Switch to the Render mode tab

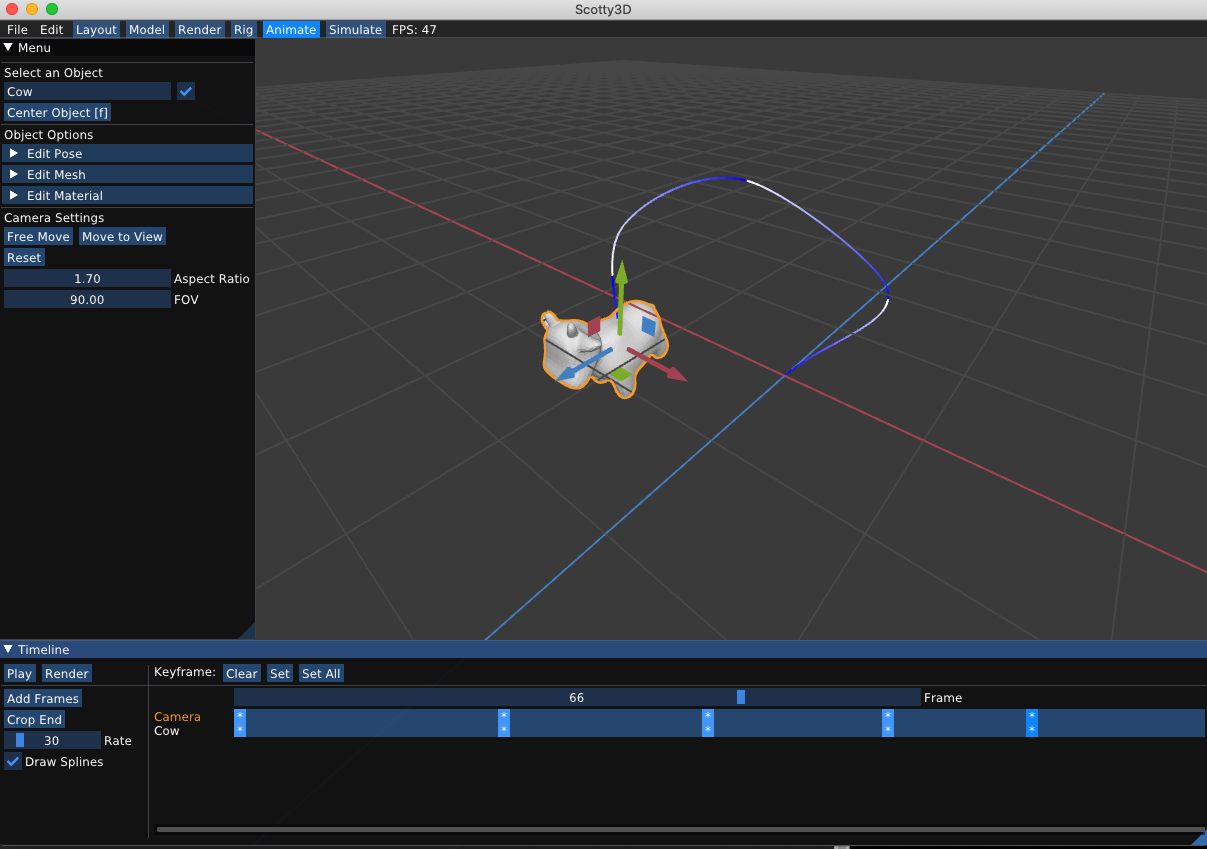(x=199, y=29)
